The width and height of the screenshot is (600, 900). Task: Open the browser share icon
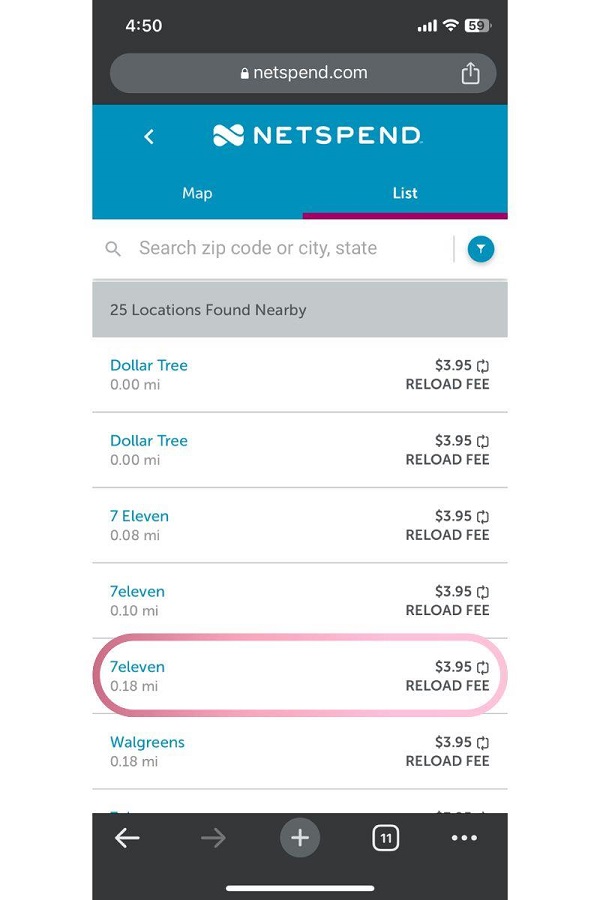(x=470, y=72)
